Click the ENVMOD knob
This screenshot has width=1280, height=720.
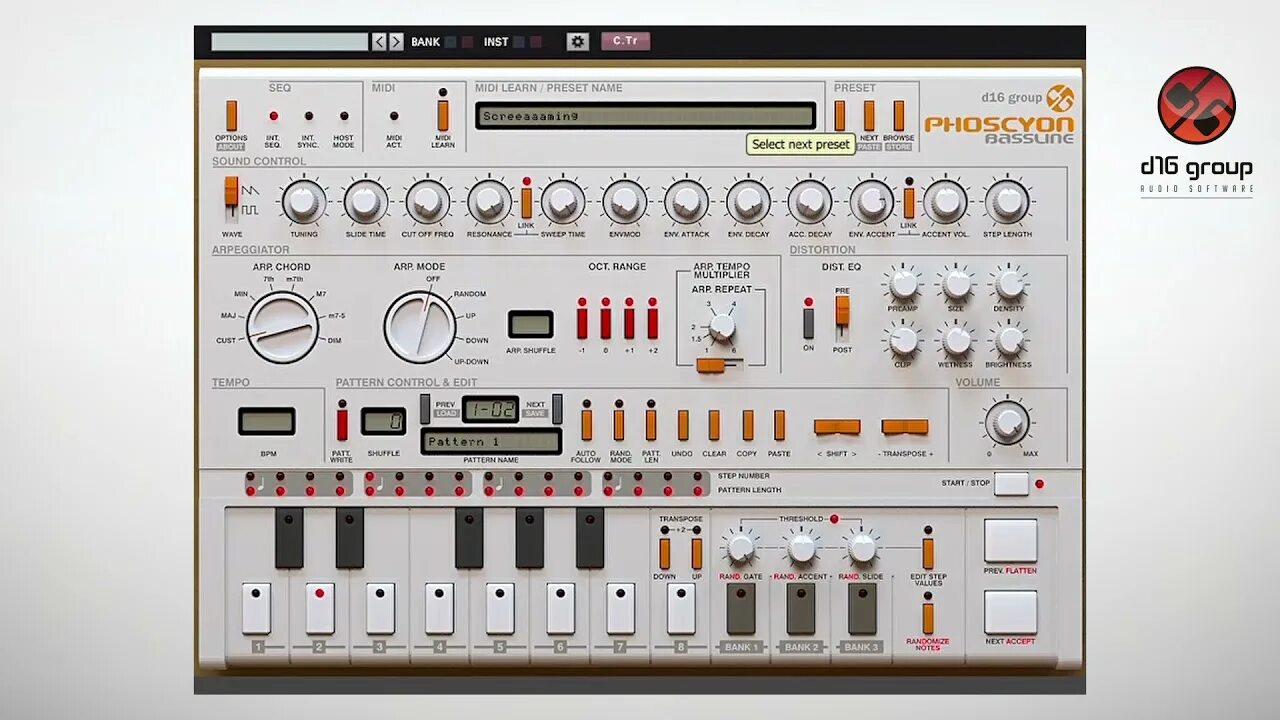(x=625, y=202)
